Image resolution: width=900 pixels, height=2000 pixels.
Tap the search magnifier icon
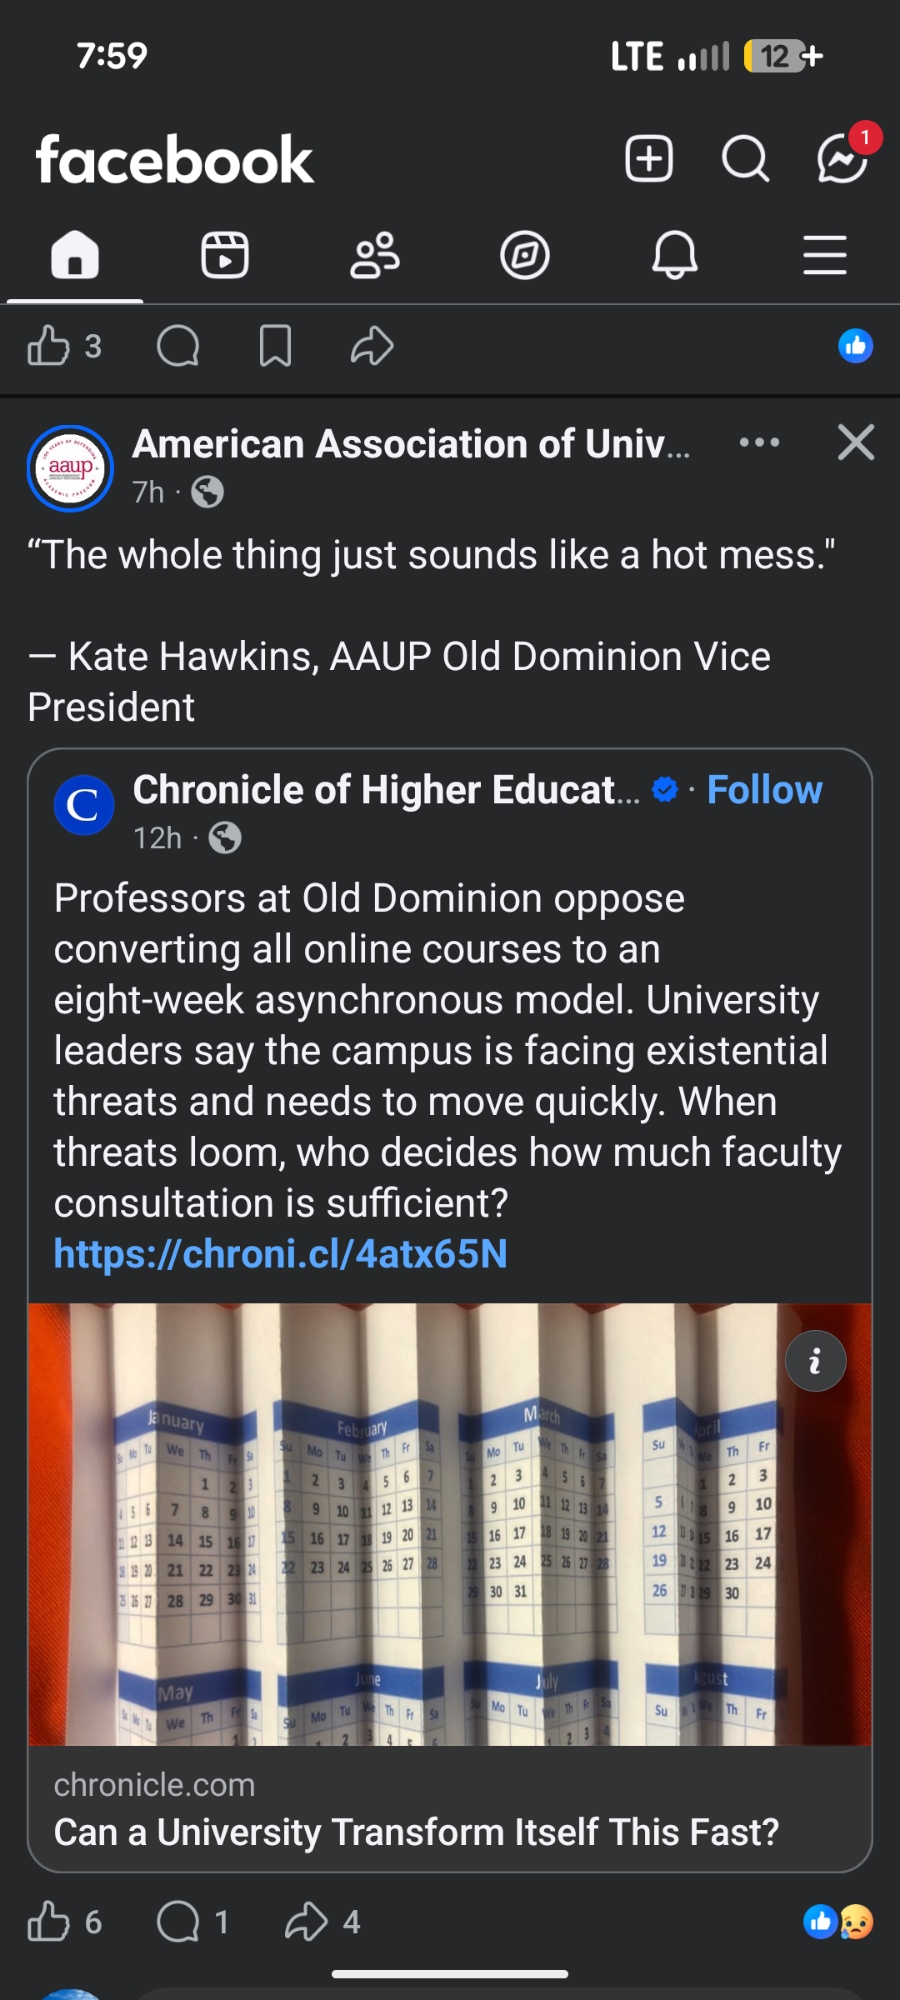745,159
